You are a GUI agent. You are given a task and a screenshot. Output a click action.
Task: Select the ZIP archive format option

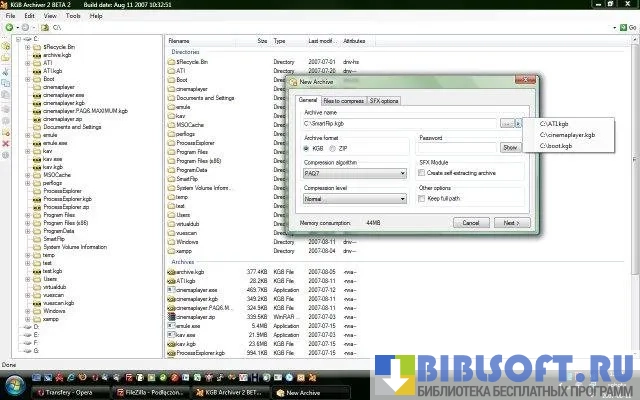pos(332,147)
